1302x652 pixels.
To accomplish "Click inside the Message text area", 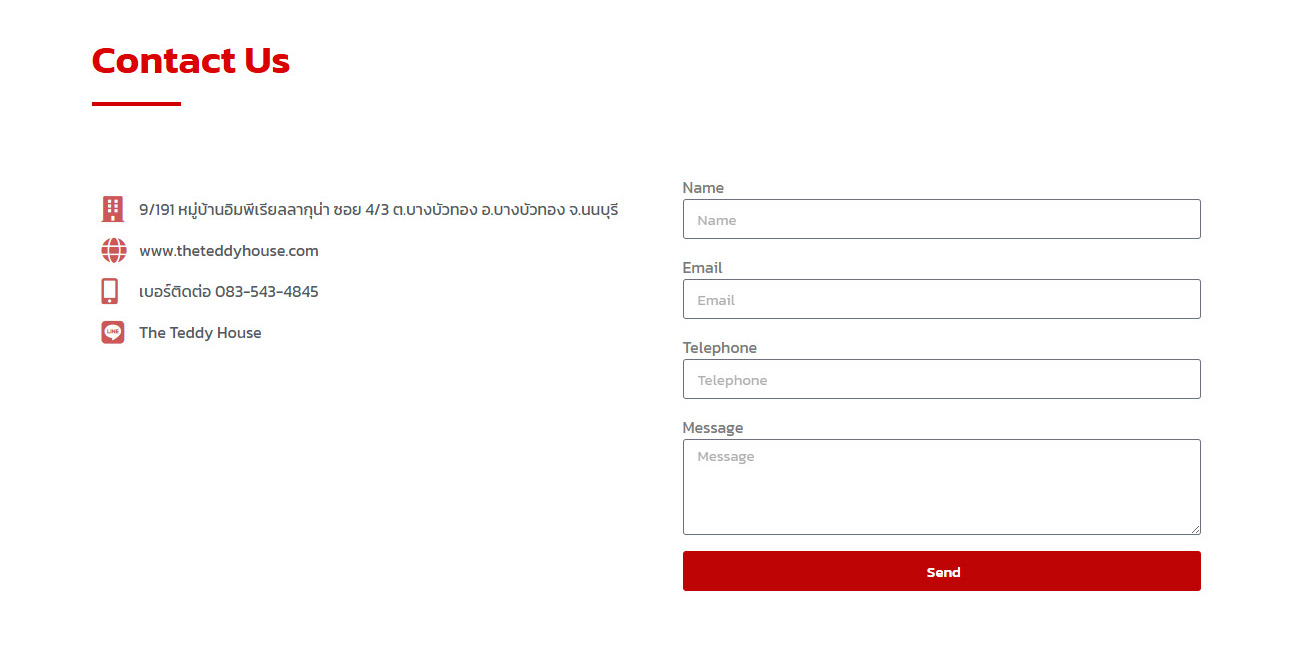I will click(941, 487).
